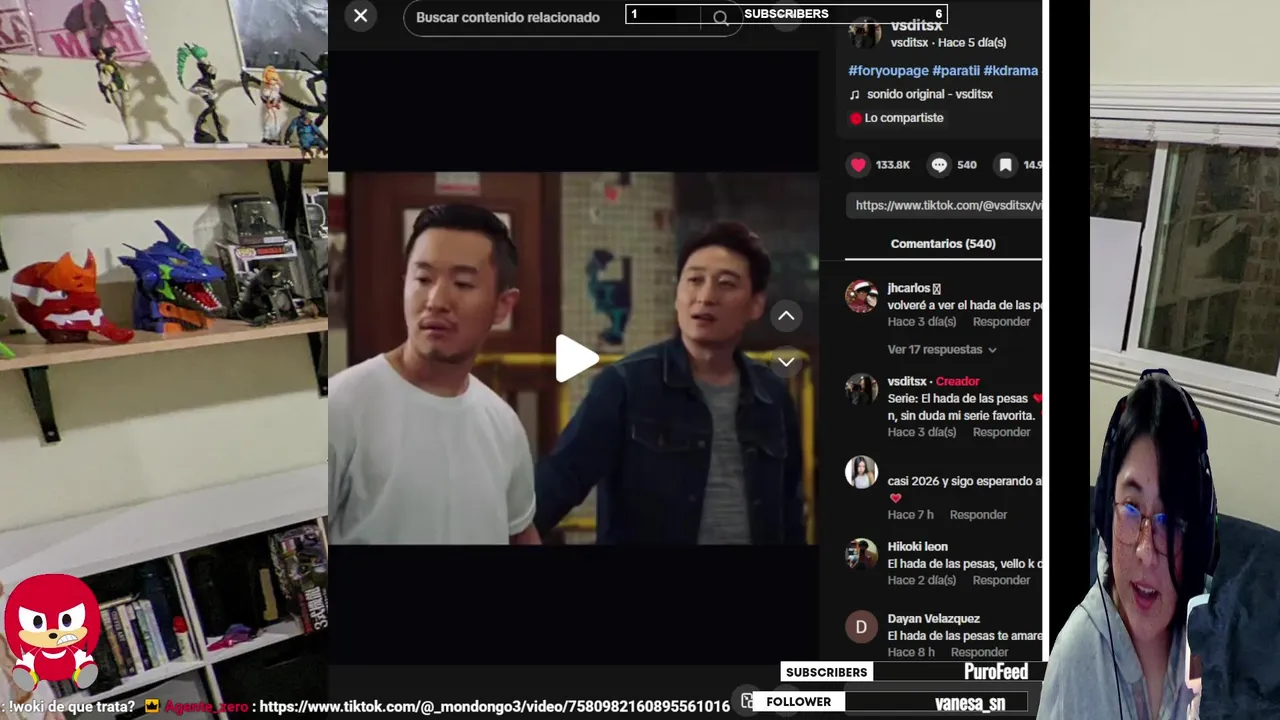Reply to Hikoki leon's comment
This screenshot has width=1280, height=720.
pos(1001,580)
